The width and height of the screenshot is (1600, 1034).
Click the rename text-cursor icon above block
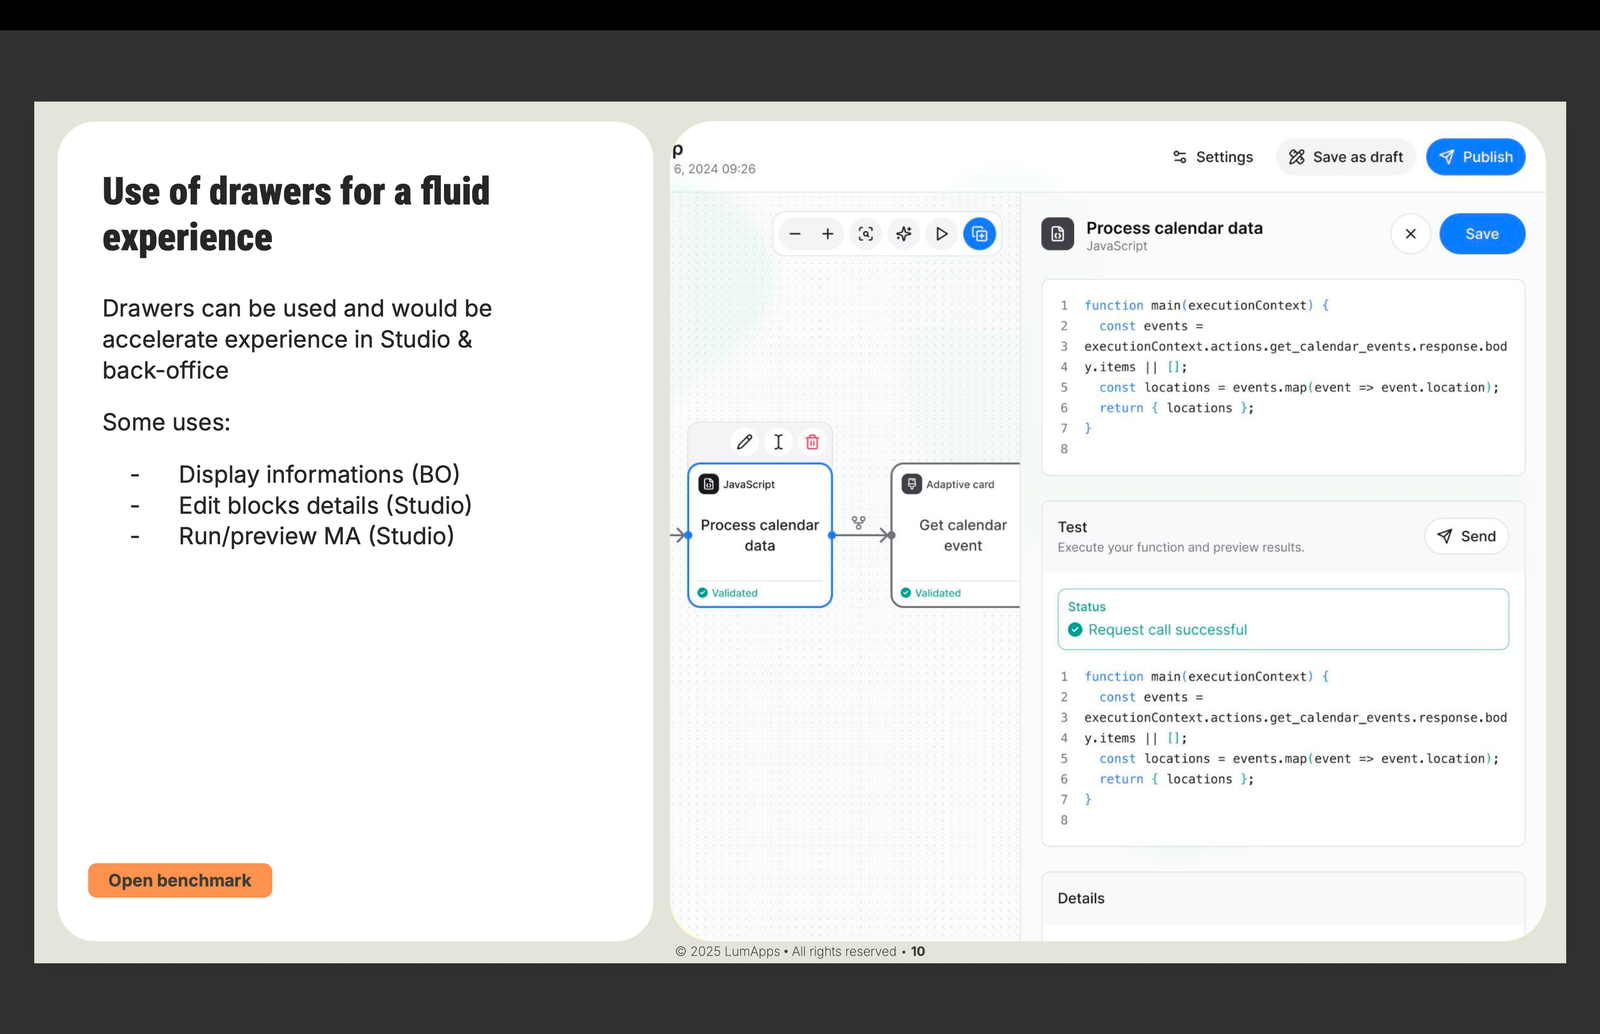click(779, 442)
